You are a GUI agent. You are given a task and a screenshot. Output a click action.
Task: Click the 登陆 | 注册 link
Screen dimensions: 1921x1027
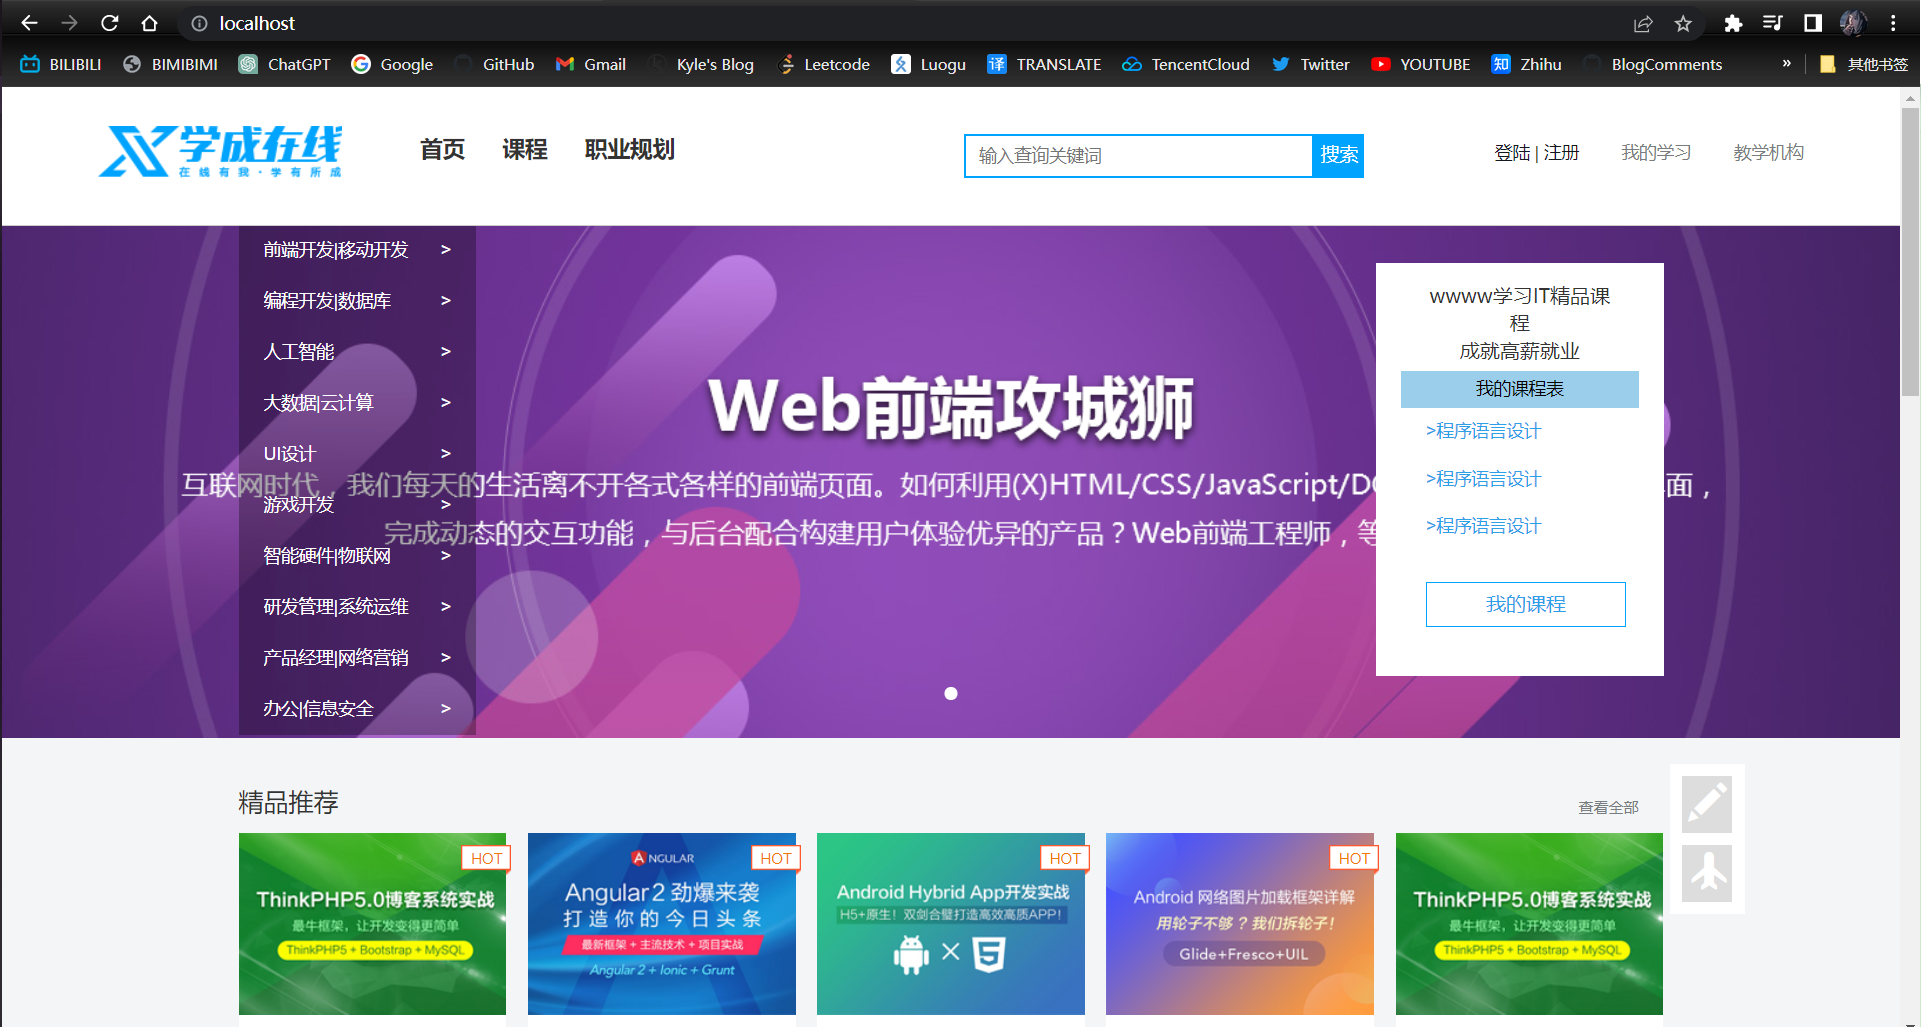click(1537, 153)
